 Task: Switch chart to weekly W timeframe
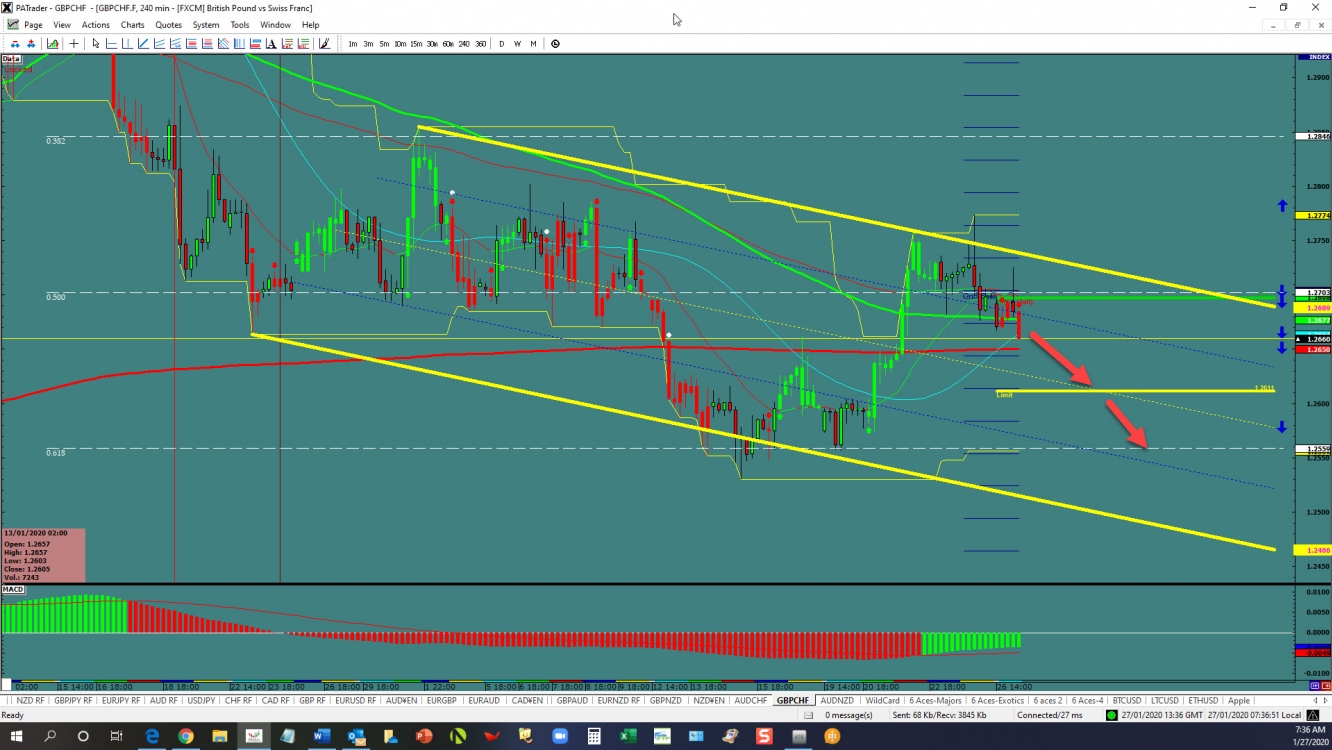[x=517, y=44]
